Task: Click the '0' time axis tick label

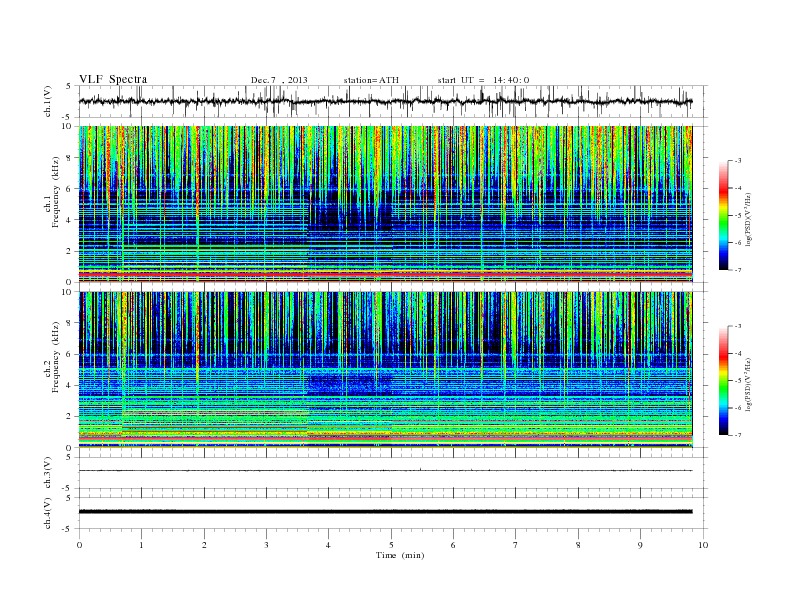Action: (x=79, y=545)
